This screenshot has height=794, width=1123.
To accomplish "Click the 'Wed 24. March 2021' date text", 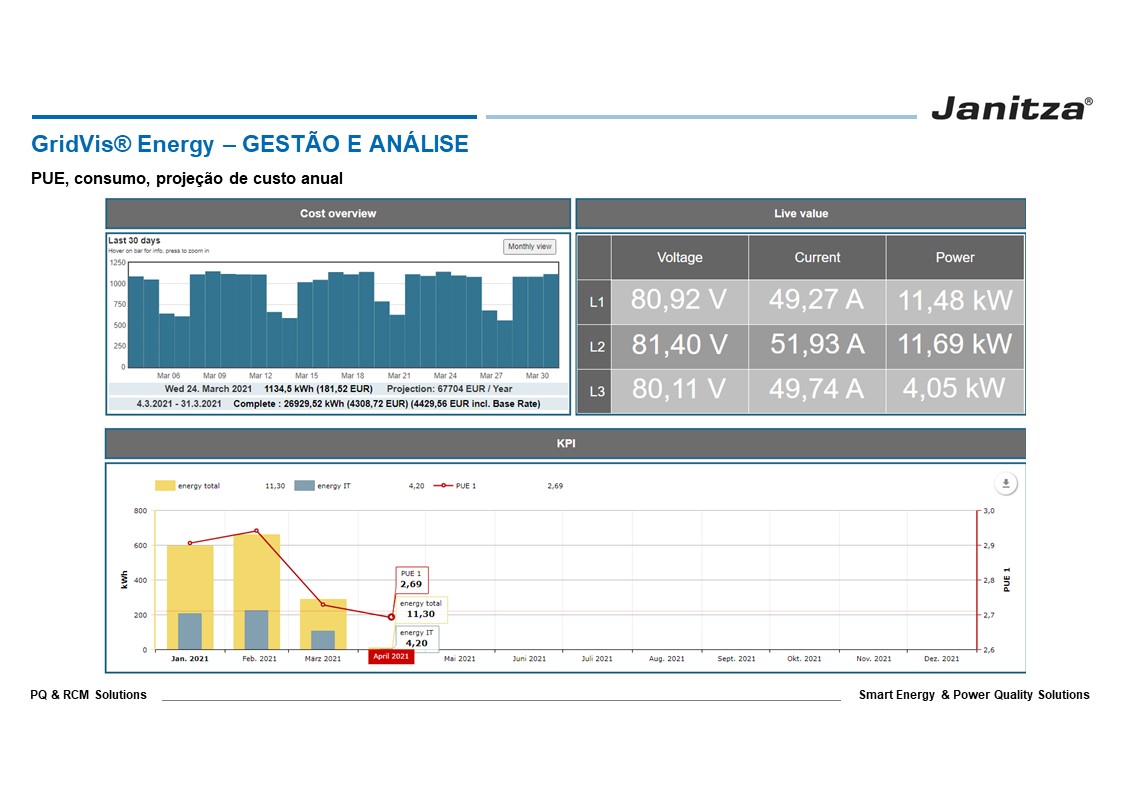I will click(x=208, y=389).
